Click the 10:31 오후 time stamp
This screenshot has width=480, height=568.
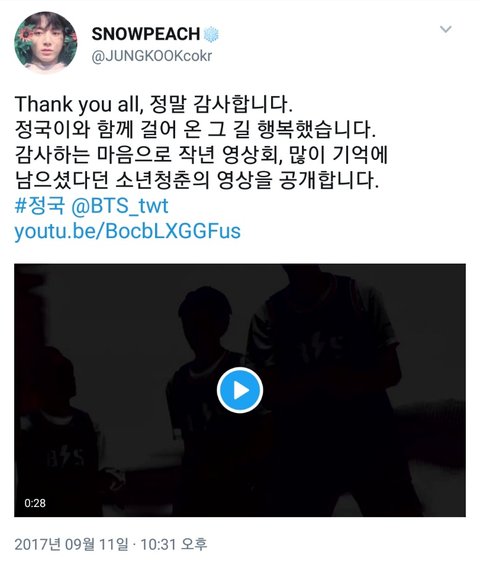pyautogui.click(x=173, y=544)
